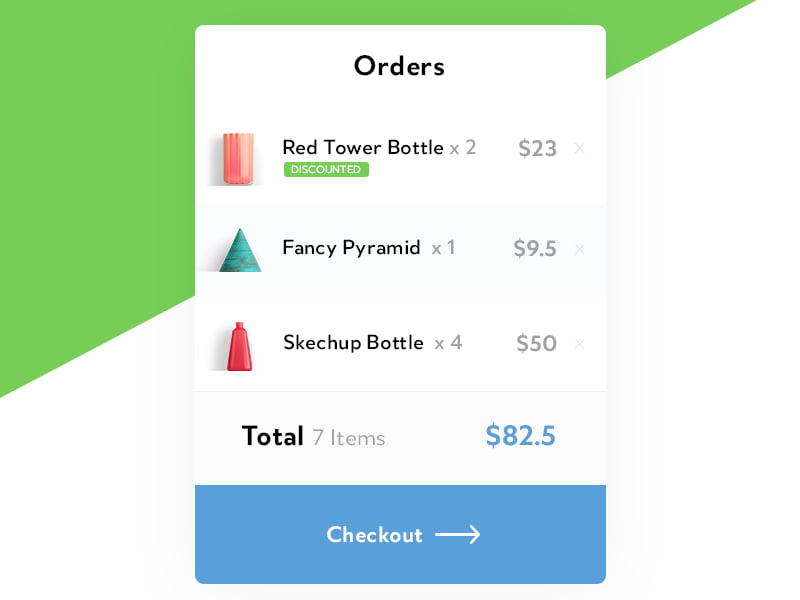Click the $9.5 Fancy Pyramid price
The image size is (800, 600).
coord(535,249)
